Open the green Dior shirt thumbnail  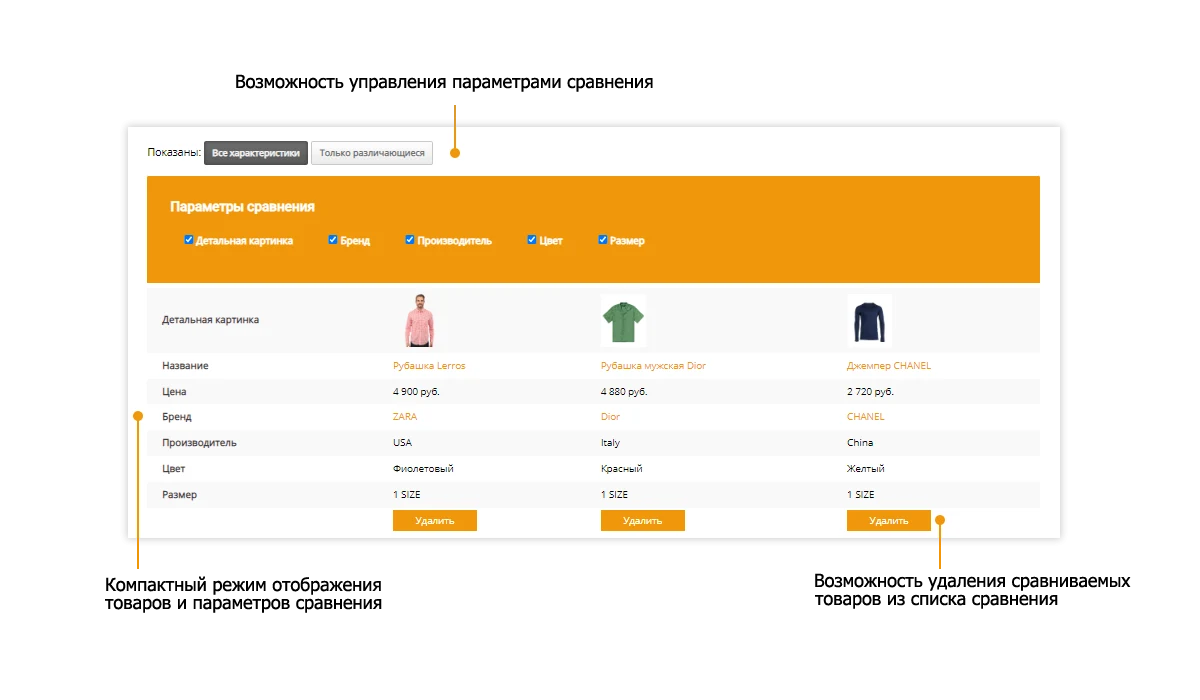(x=623, y=320)
